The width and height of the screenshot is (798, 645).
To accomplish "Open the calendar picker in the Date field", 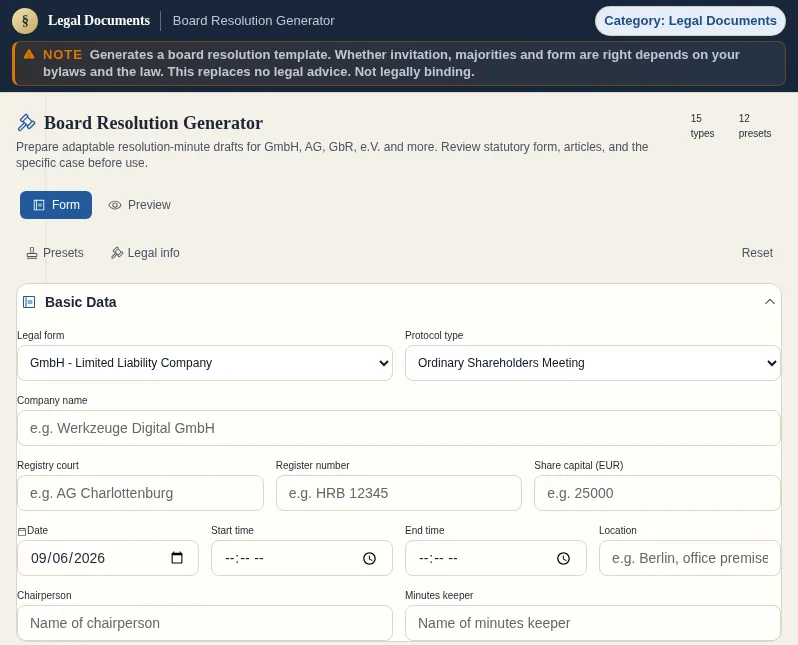I will [177, 558].
